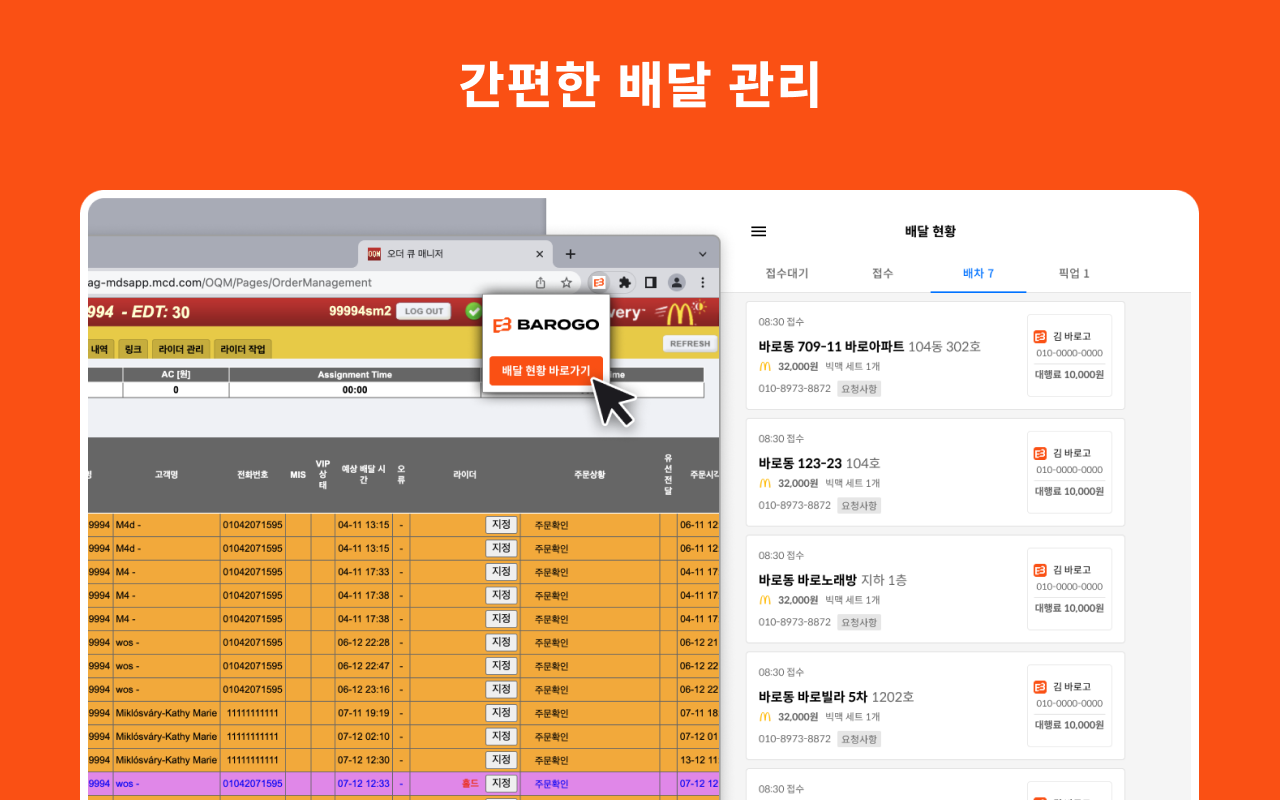Select the 오더 큐 매니저 browser tab

coord(454,254)
